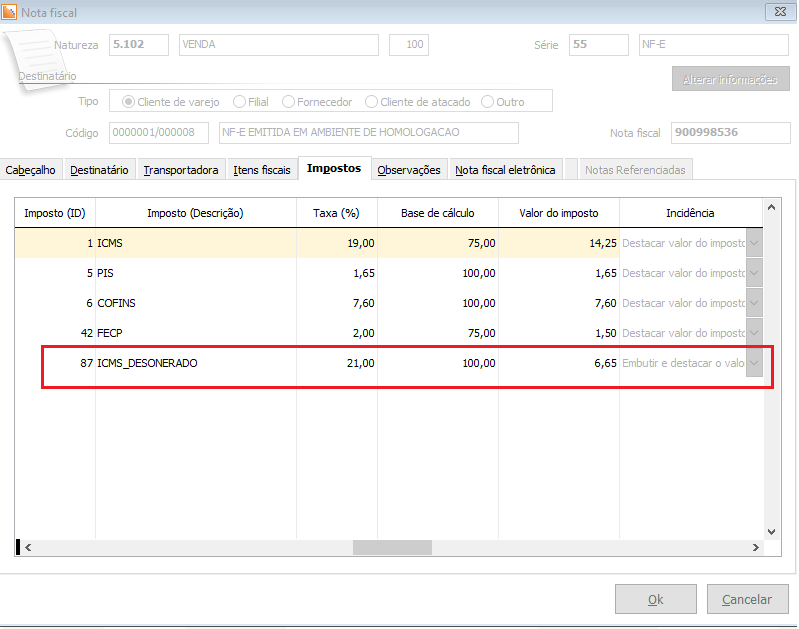Switch to the Itens fiscais tab

pos(262,170)
